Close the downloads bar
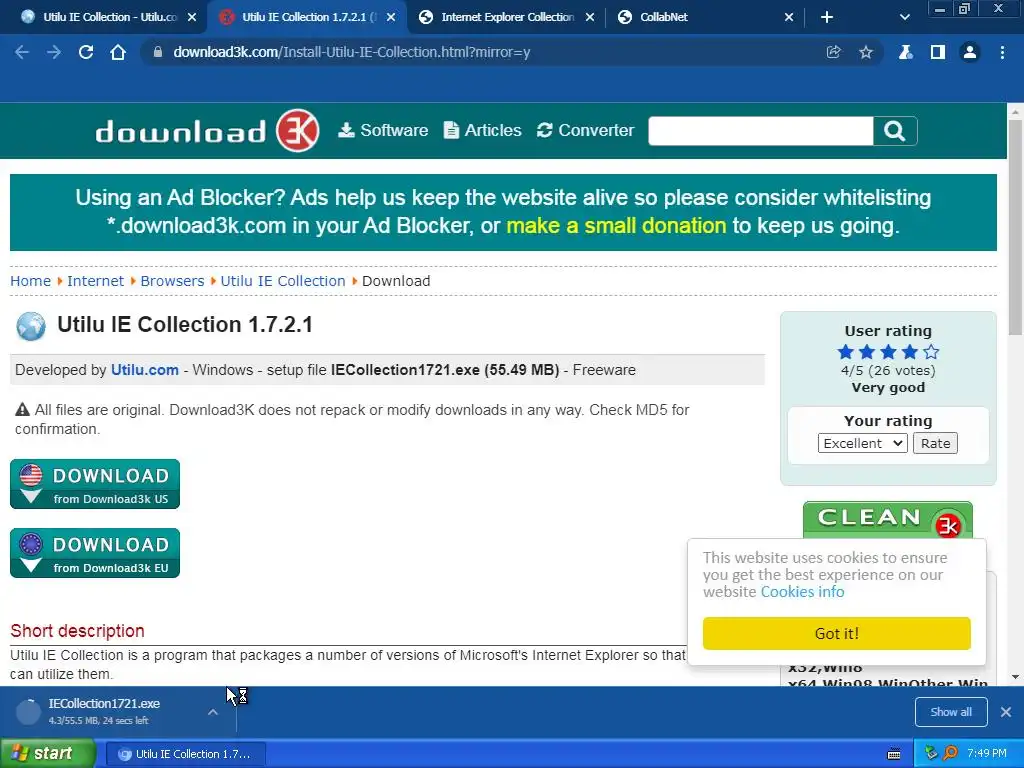Viewport: 1024px width, 768px height. (x=1006, y=712)
